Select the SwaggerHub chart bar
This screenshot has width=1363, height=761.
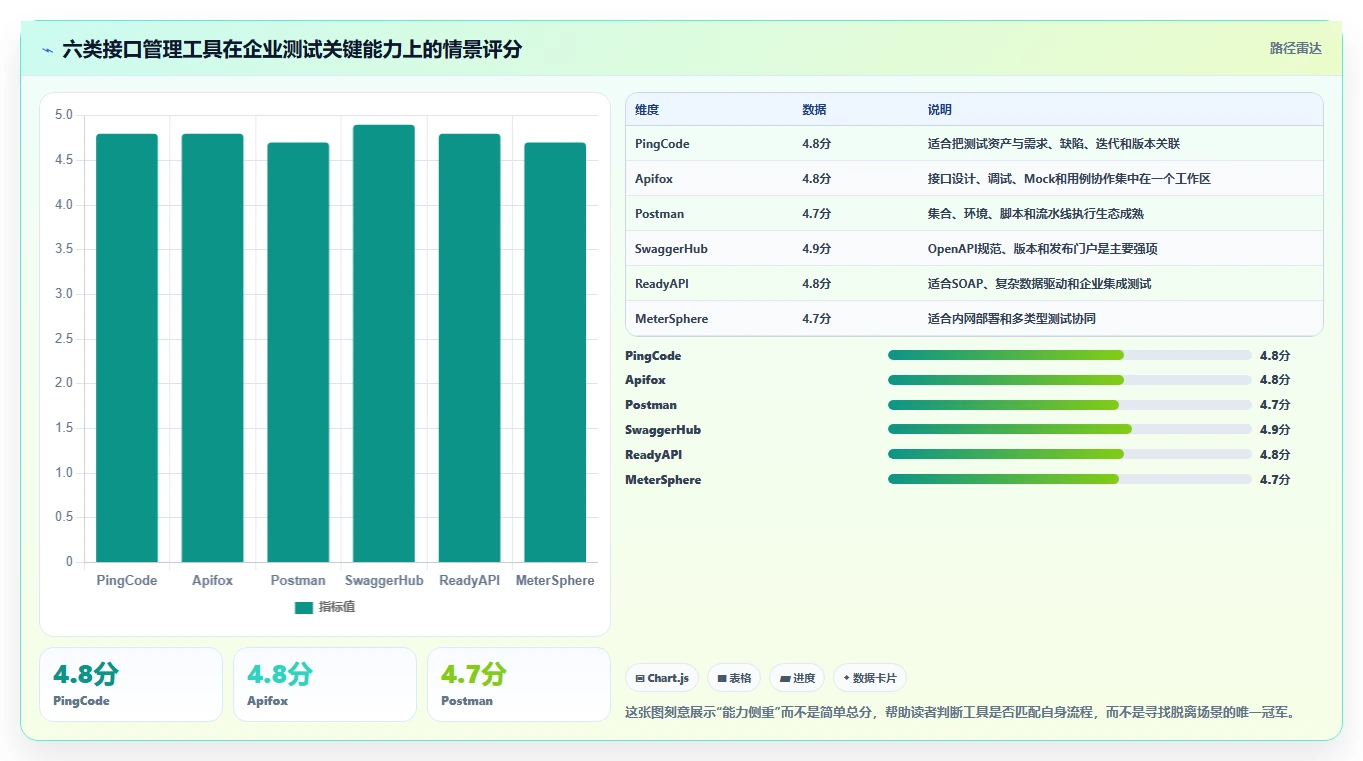click(x=384, y=343)
